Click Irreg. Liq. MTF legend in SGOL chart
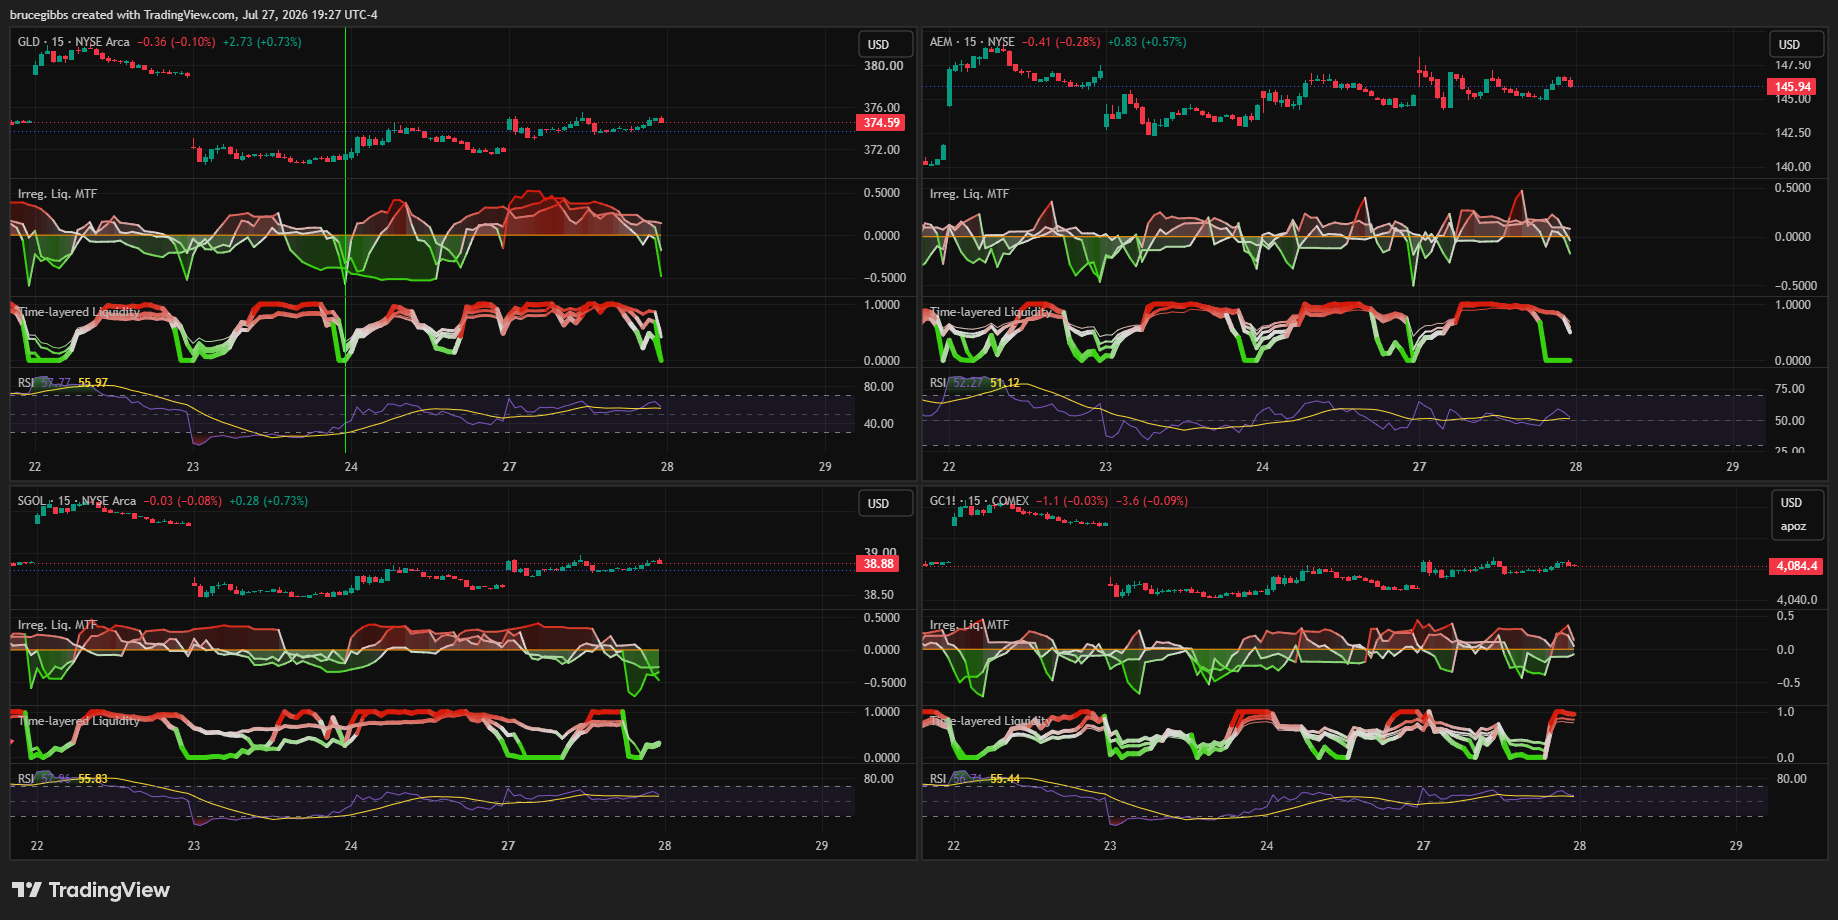This screenshot has width=1838, height=920. [57, 625]
